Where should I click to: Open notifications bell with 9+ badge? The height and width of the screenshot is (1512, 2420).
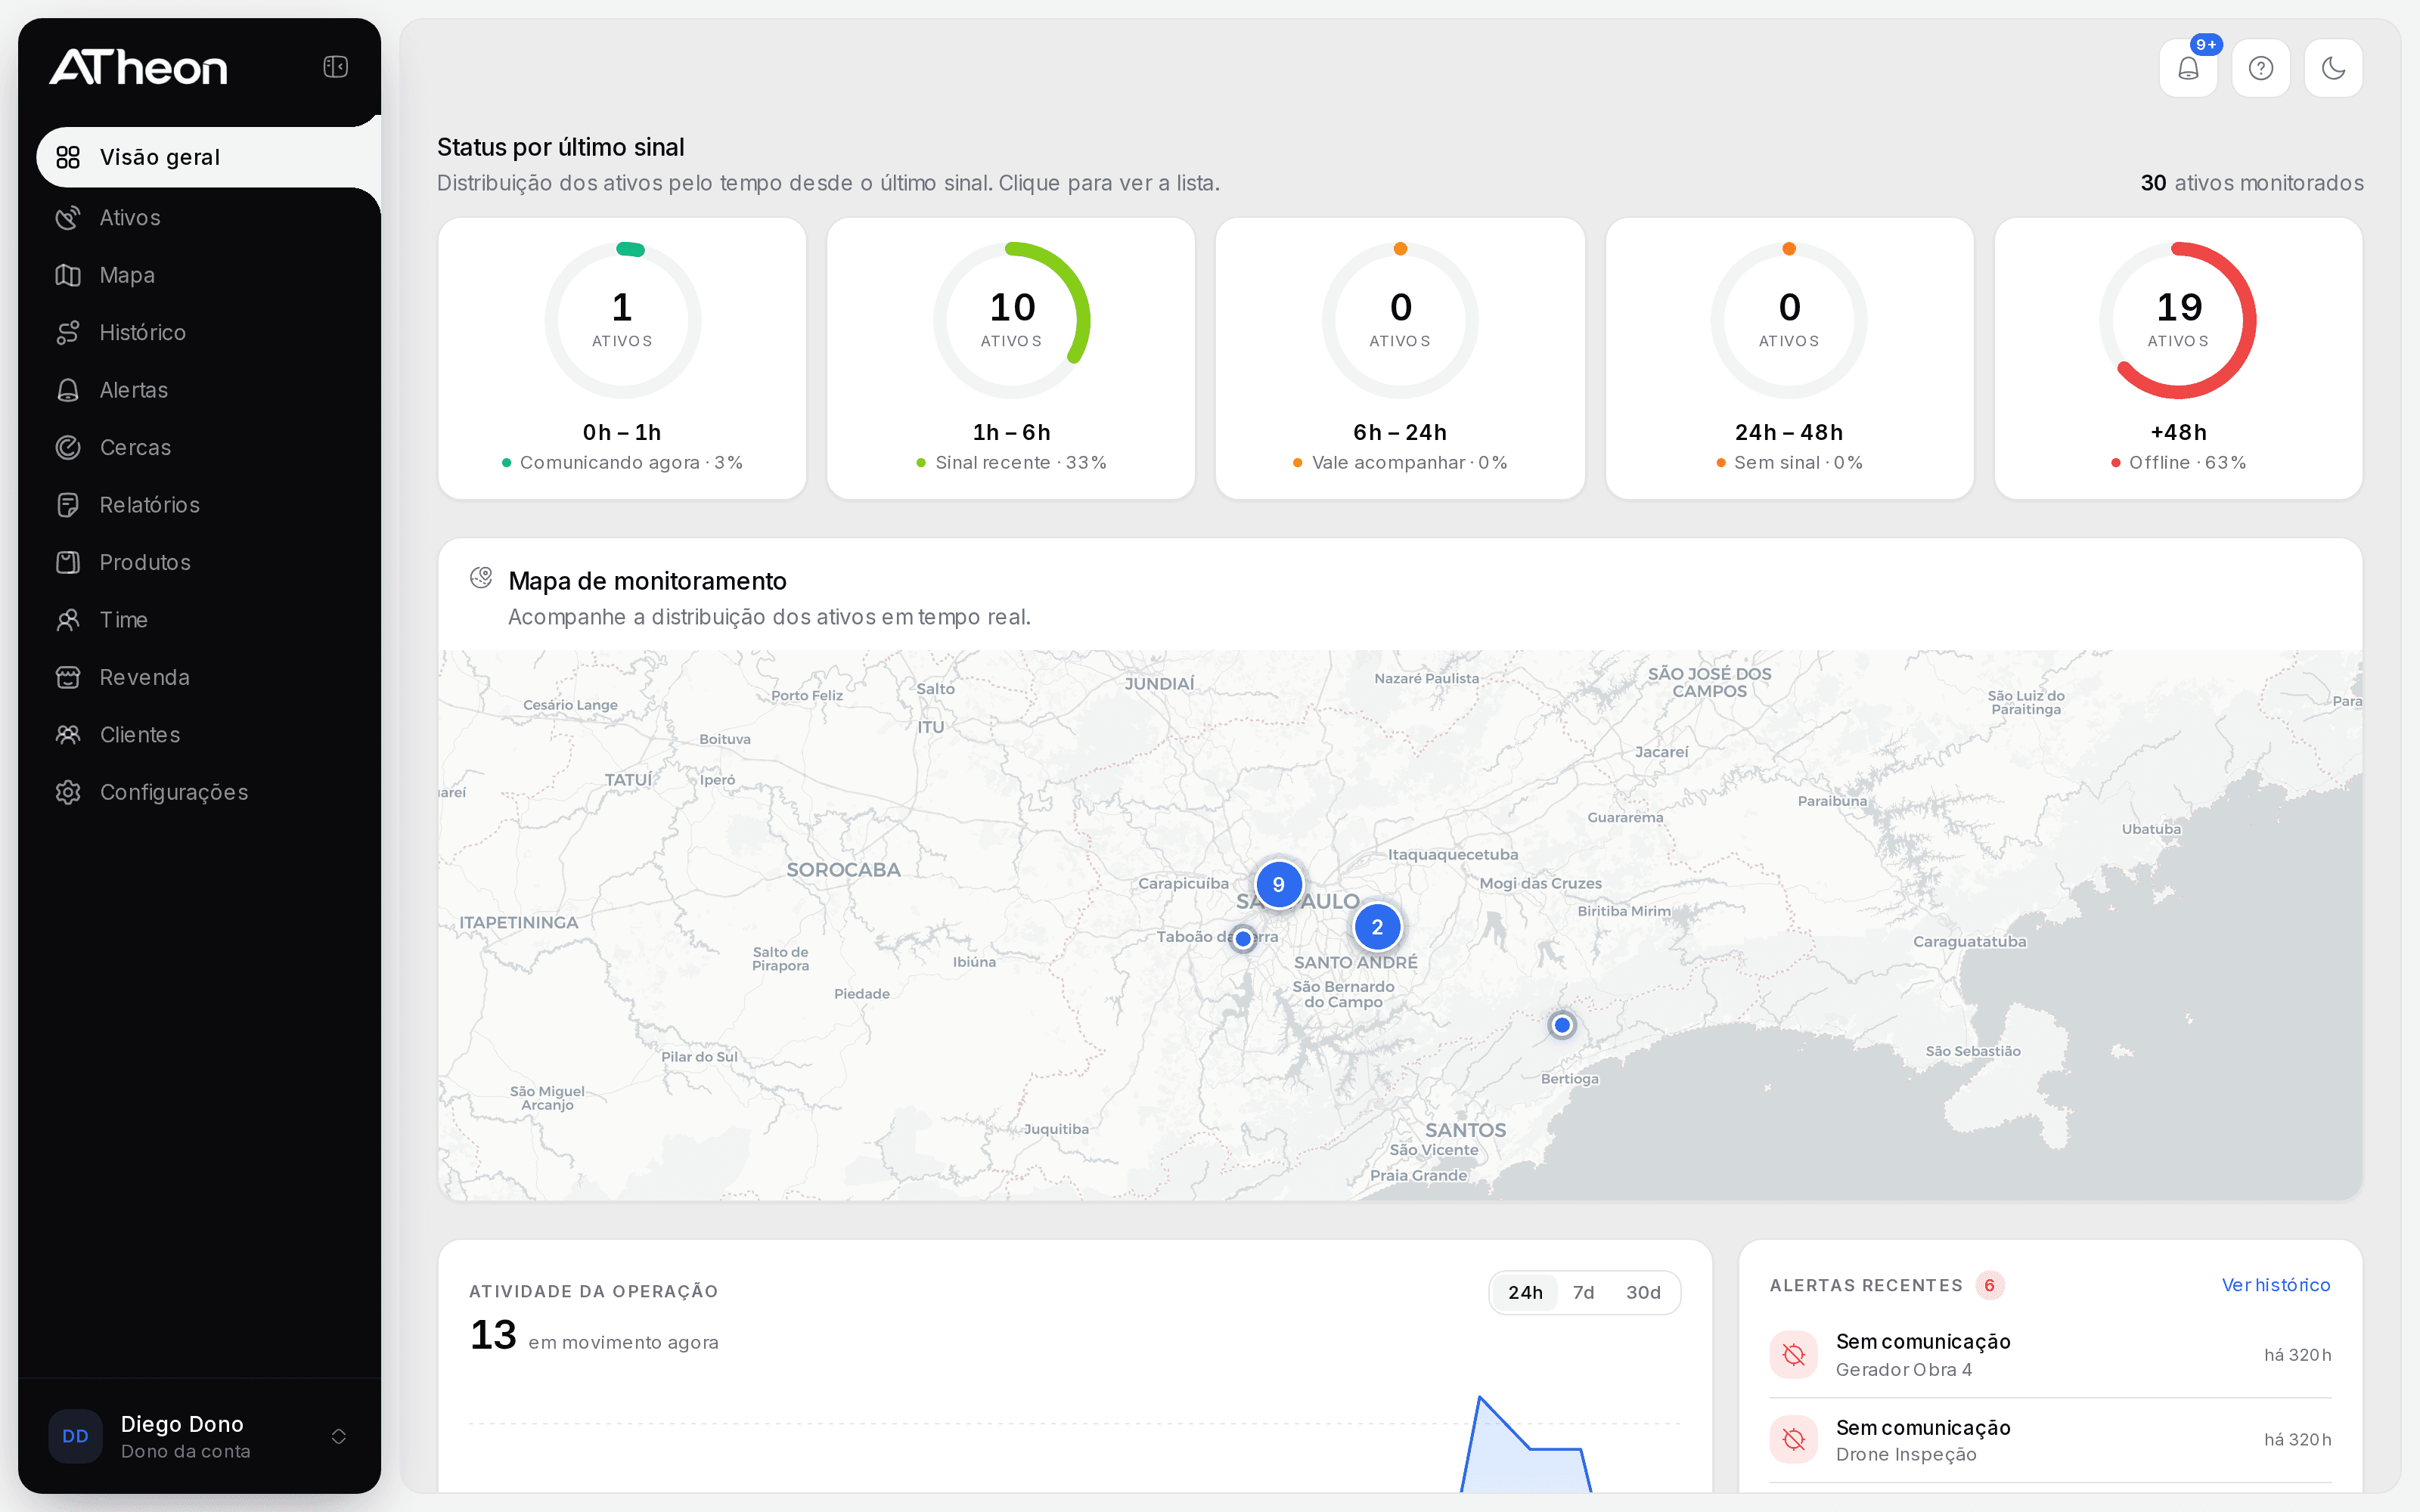coord(2188,68)
